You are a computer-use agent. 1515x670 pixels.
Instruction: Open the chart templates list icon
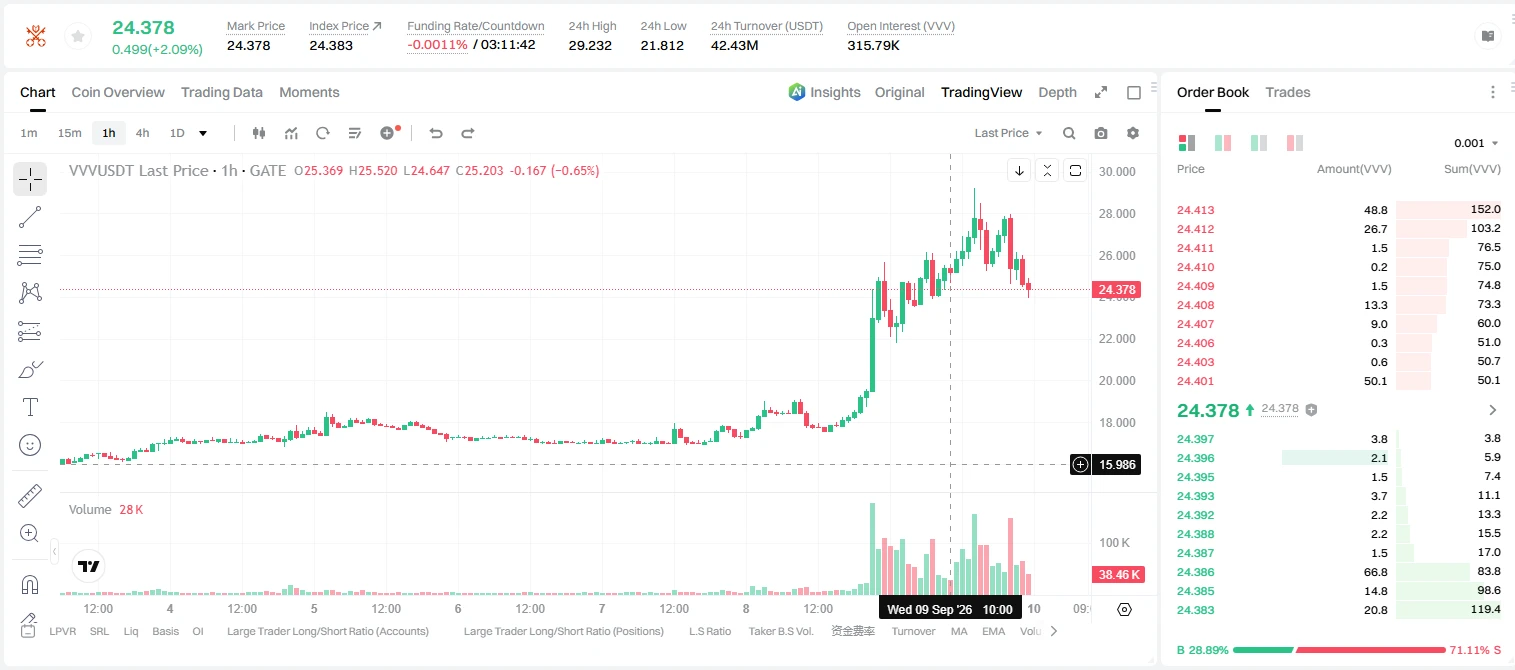click(355, 133)
